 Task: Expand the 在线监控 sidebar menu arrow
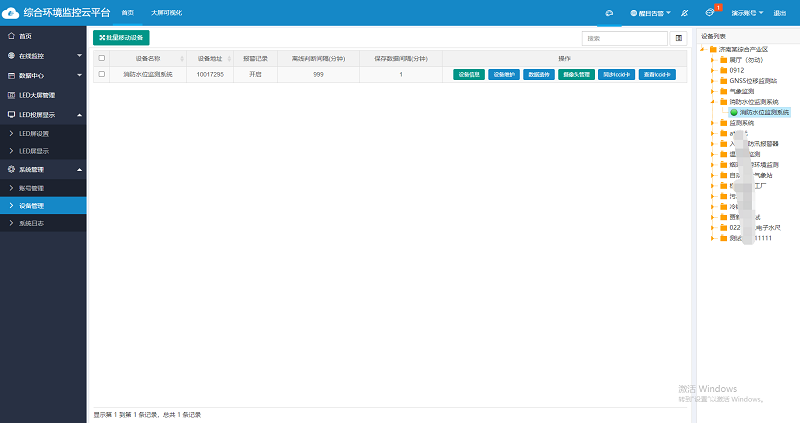80,56
